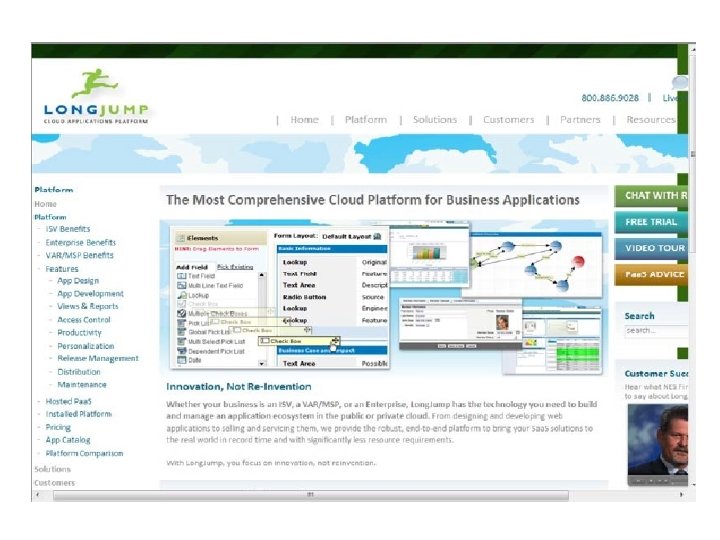Click the bar chart report screenshot

(x=429, y=256)
